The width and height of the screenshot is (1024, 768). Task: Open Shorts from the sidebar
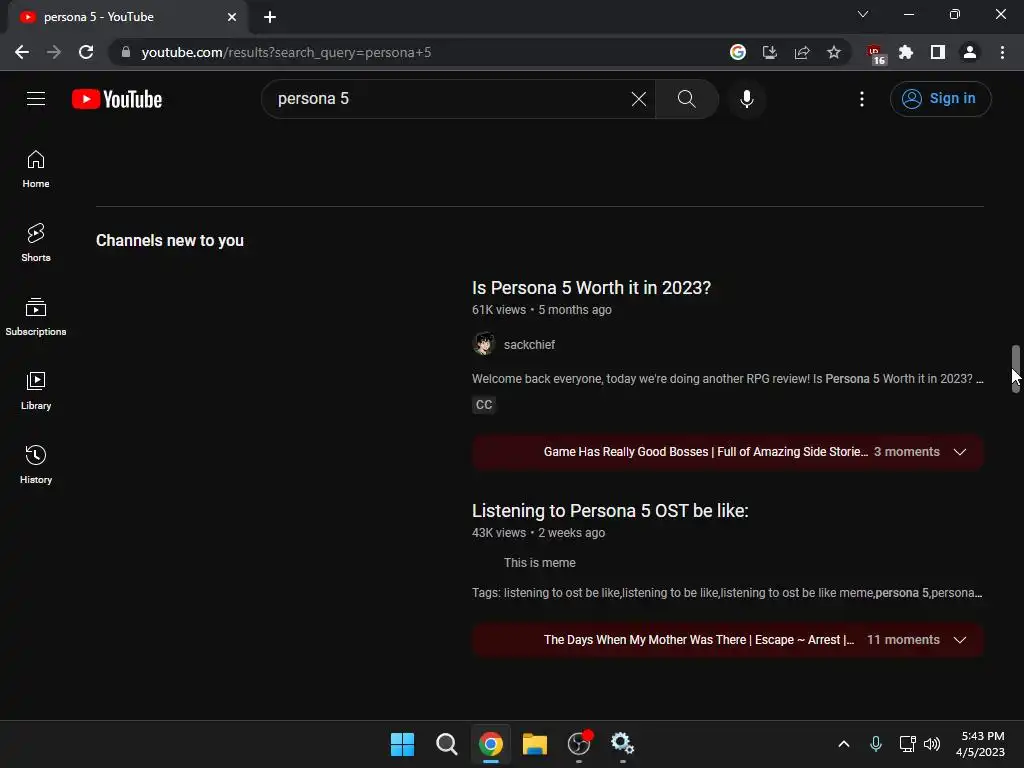(36, 243)
